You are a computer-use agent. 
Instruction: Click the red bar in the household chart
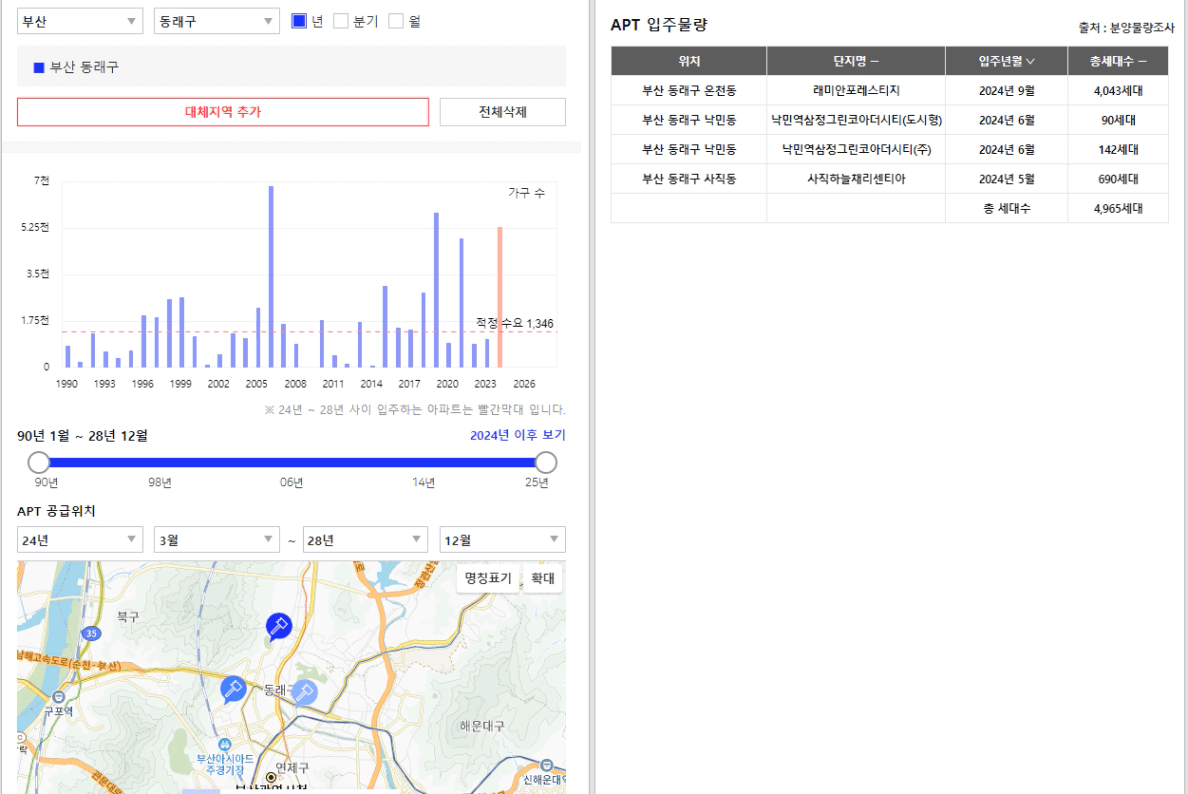499,297
